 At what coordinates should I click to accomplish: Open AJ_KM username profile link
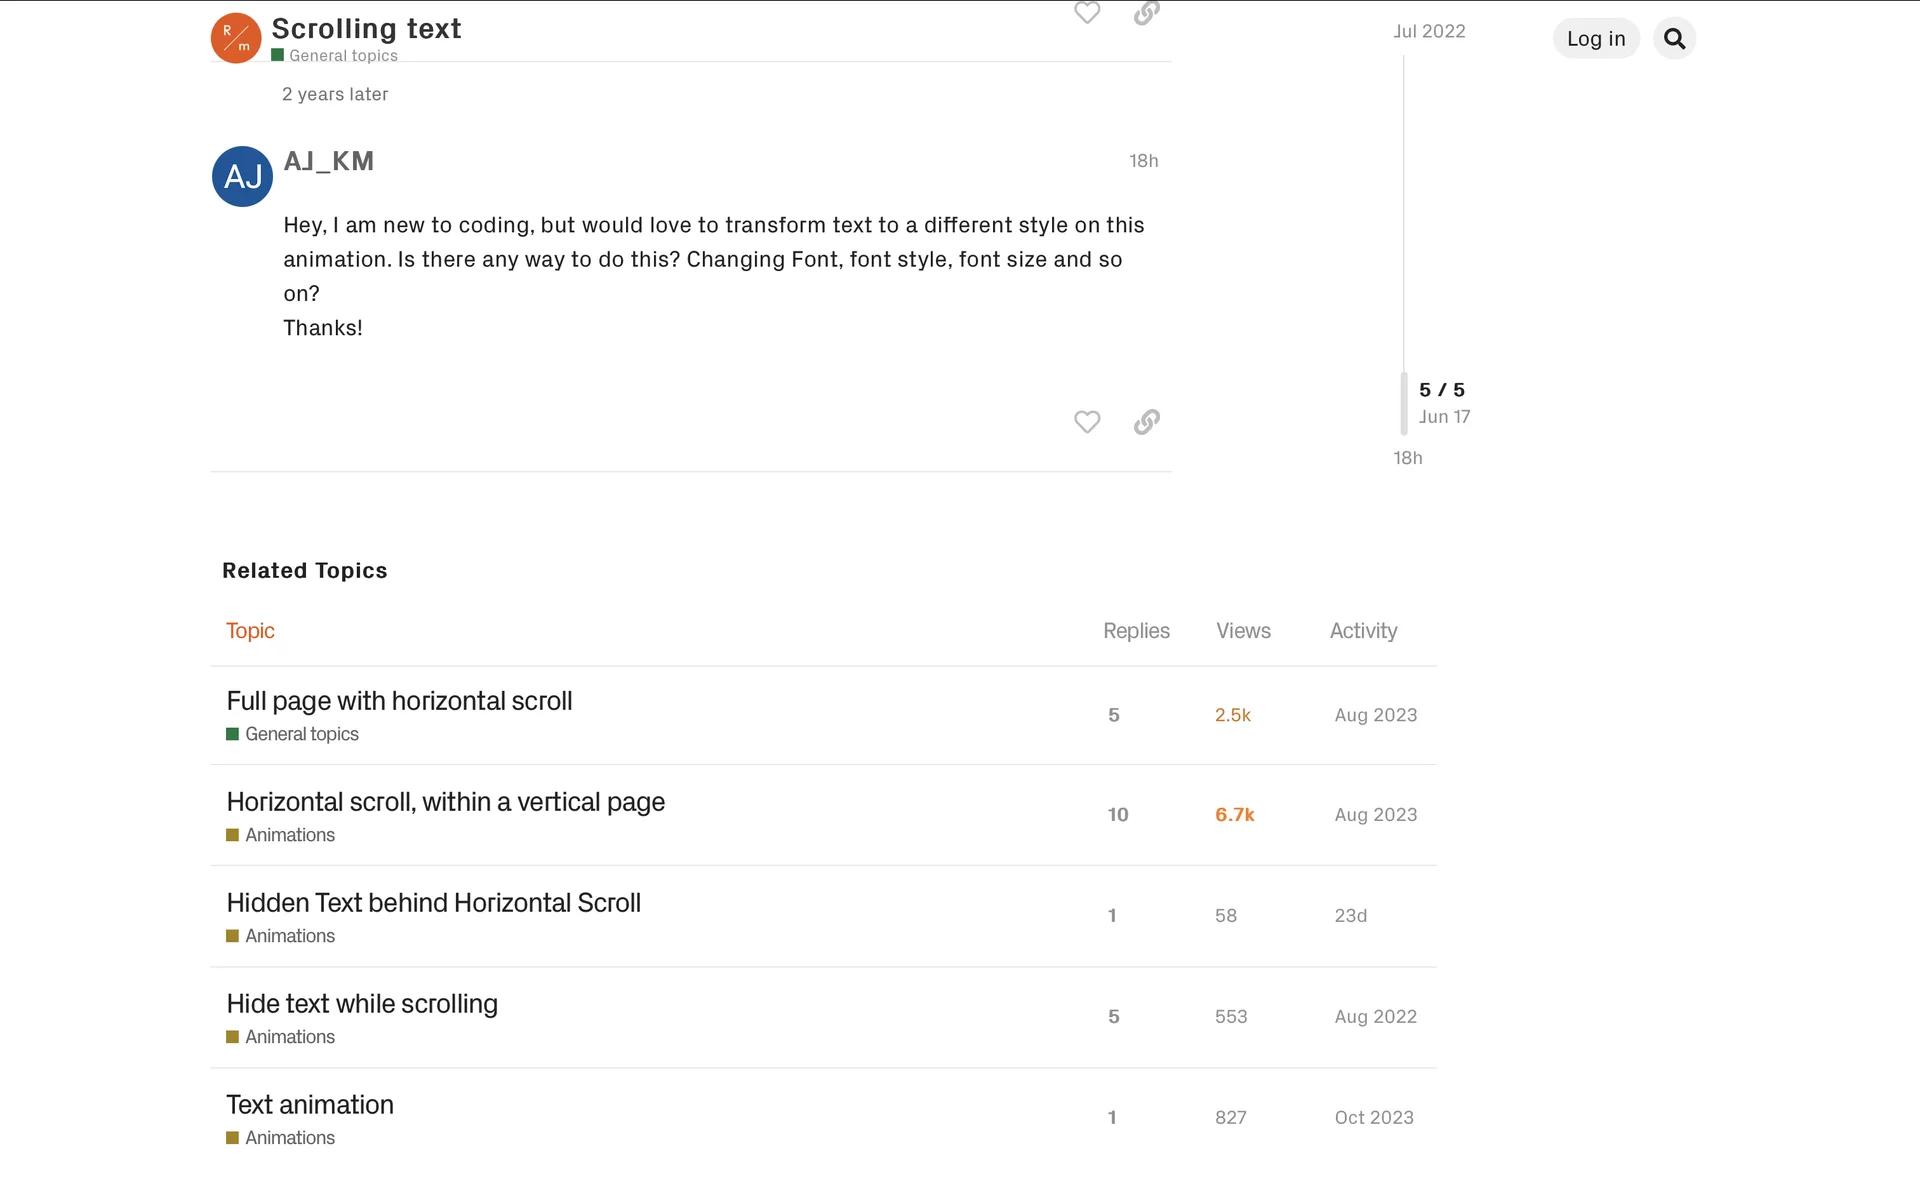pos(328,161)
